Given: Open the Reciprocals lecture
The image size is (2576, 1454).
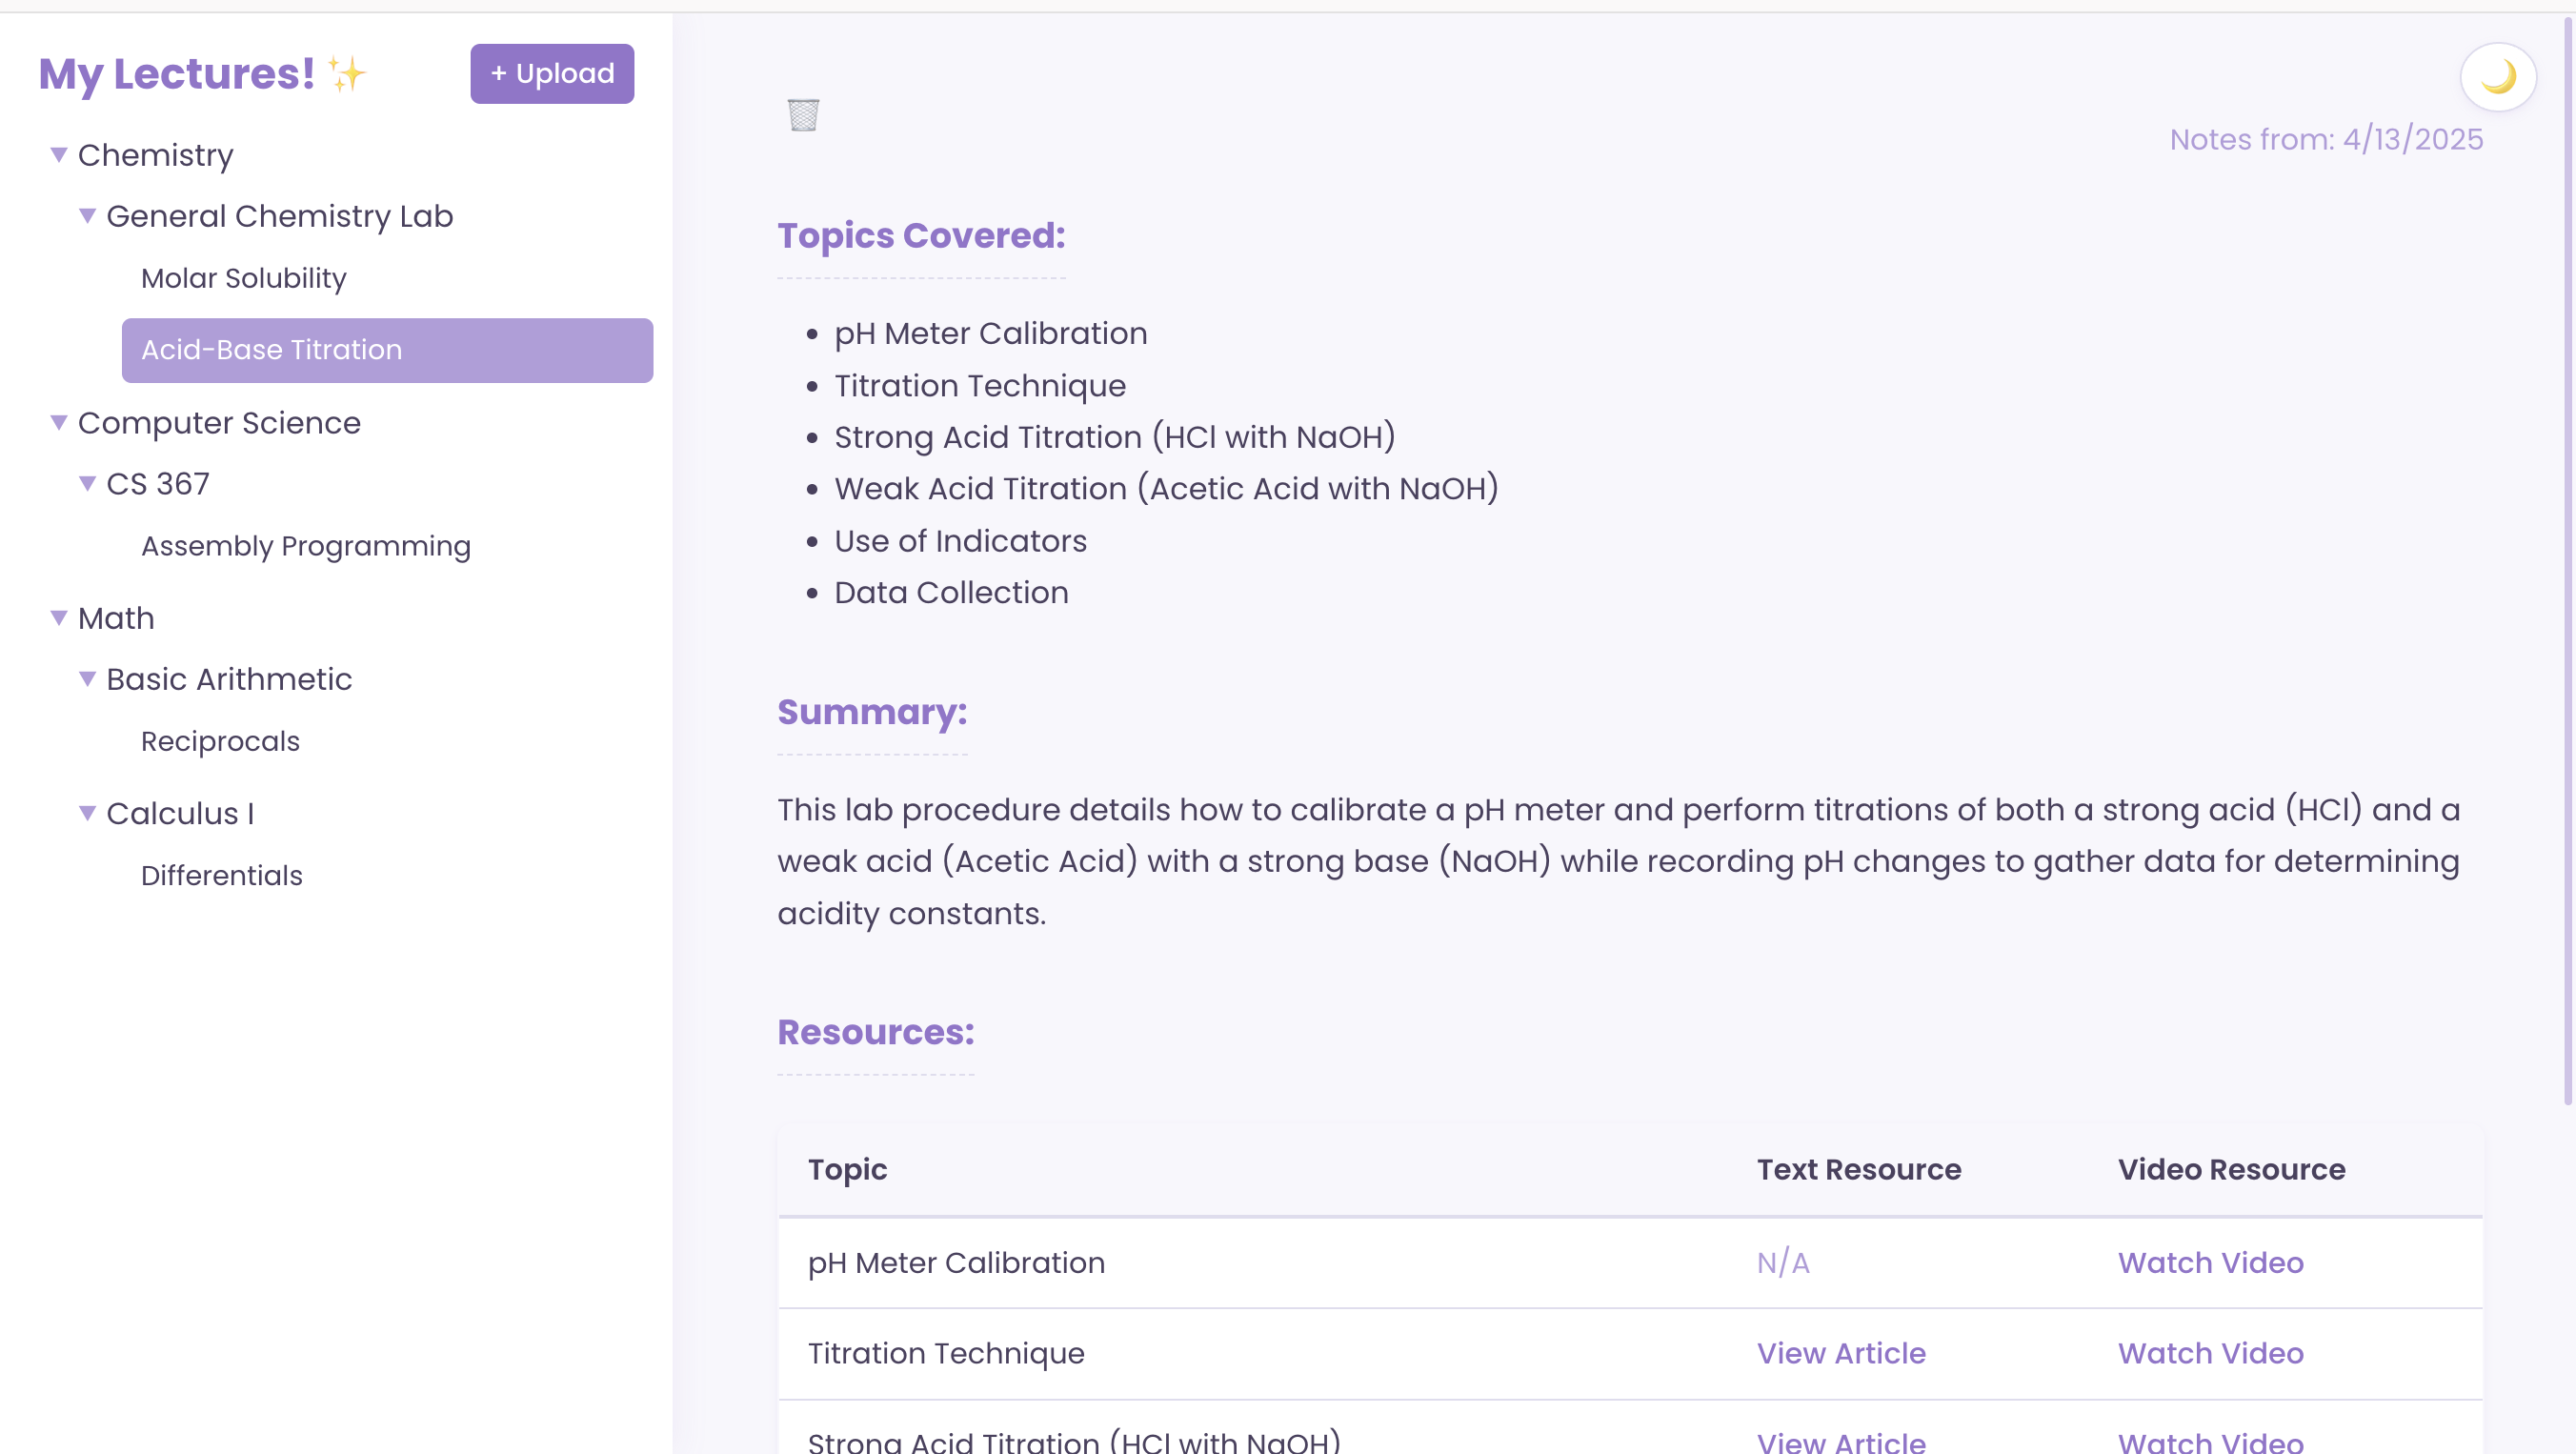Looking at the screenshot, I should point(220,741).
